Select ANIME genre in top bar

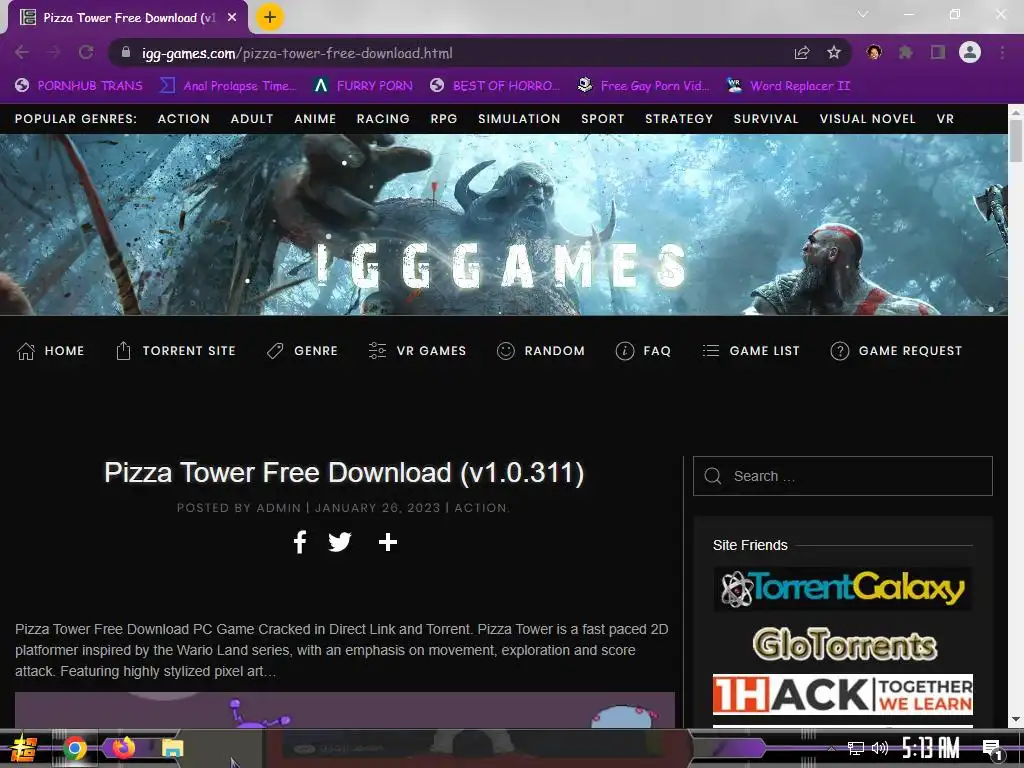tap(315, 119)
